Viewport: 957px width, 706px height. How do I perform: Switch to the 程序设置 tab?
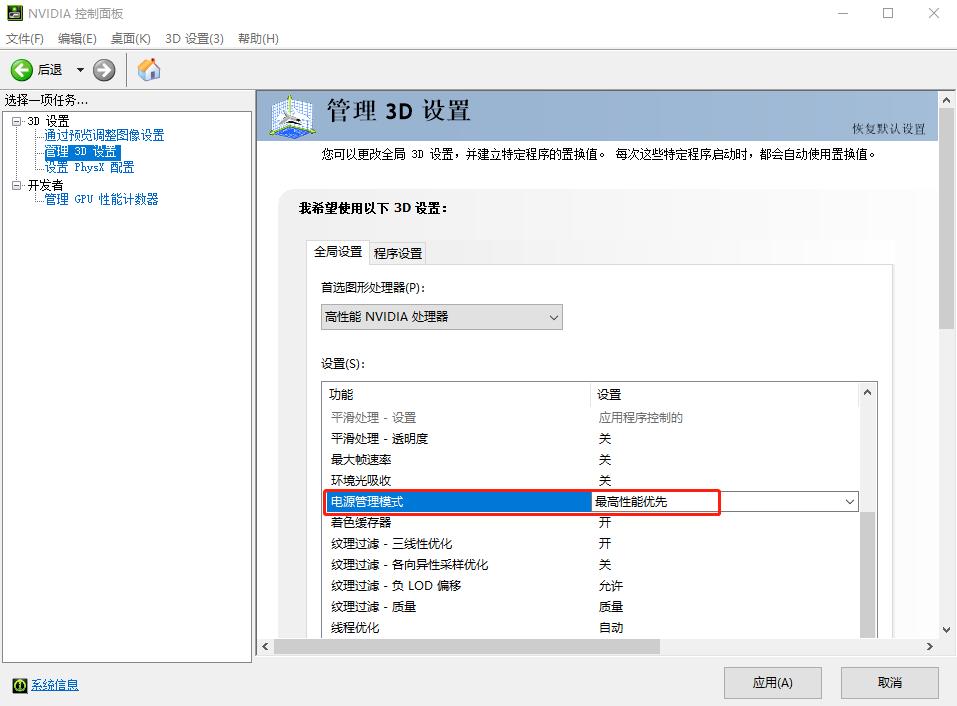click(397, 253)
